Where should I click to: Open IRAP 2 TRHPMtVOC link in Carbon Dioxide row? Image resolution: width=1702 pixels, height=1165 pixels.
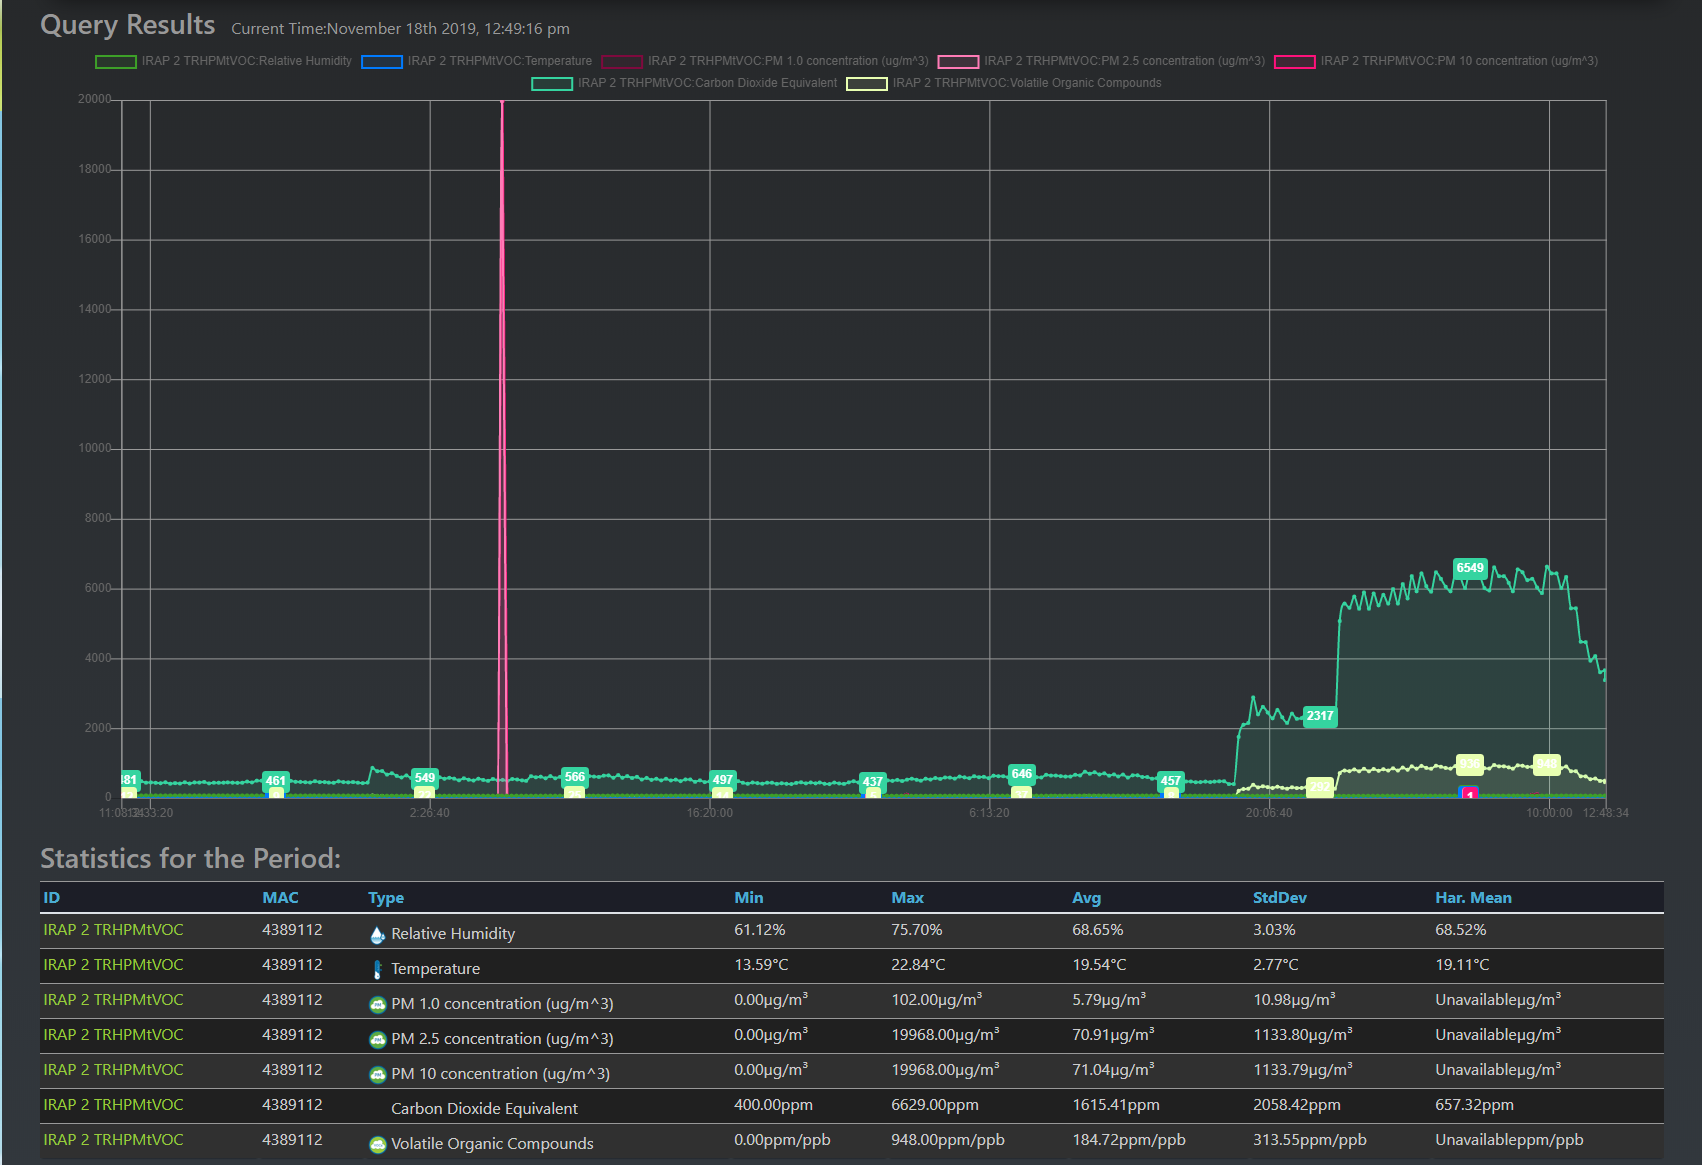point(113,1105)
